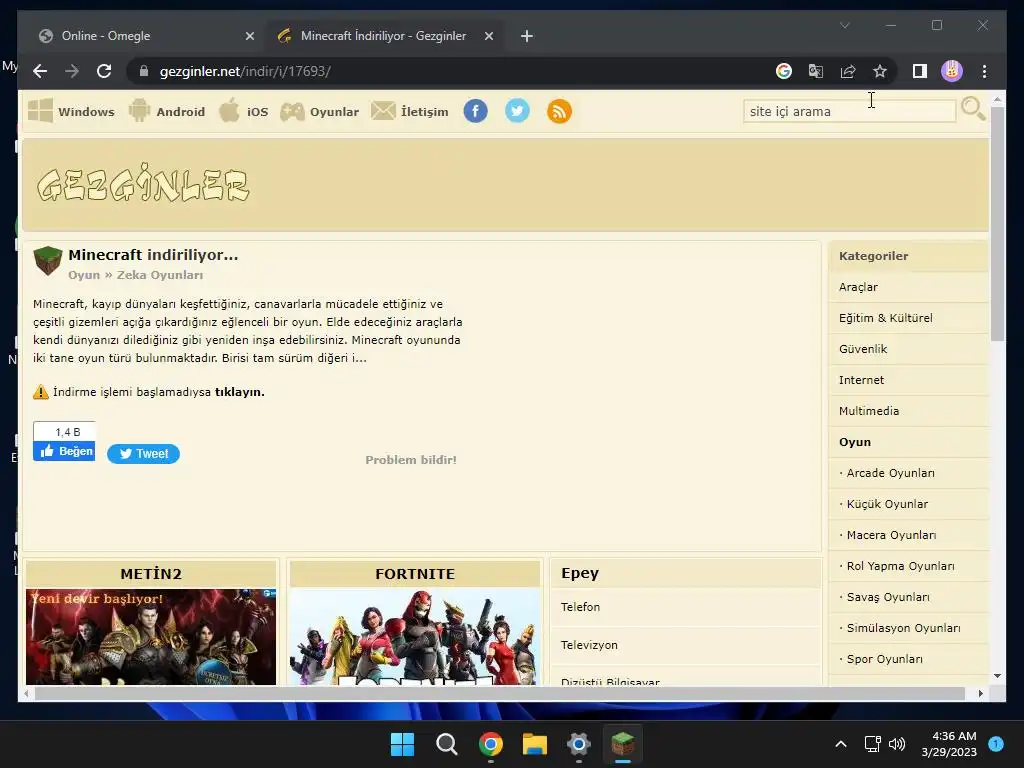The image size is (1024, 768).
Task: Visit the Gezginler Twitter icon
Action: coord(517,111)
